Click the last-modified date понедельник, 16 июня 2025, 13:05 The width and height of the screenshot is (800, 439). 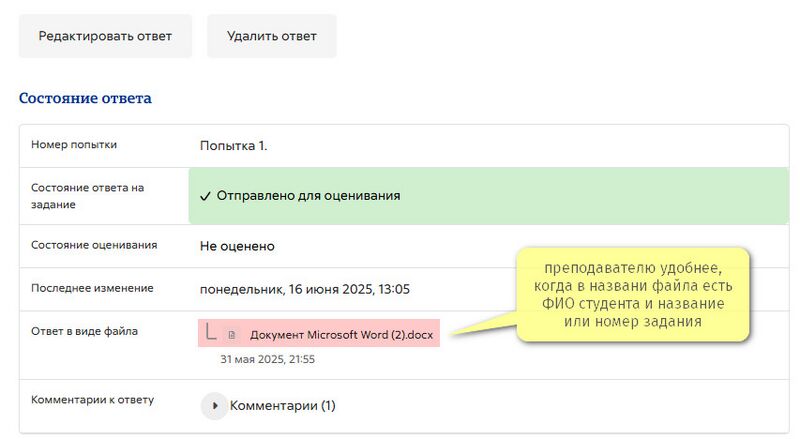[305, 289]
